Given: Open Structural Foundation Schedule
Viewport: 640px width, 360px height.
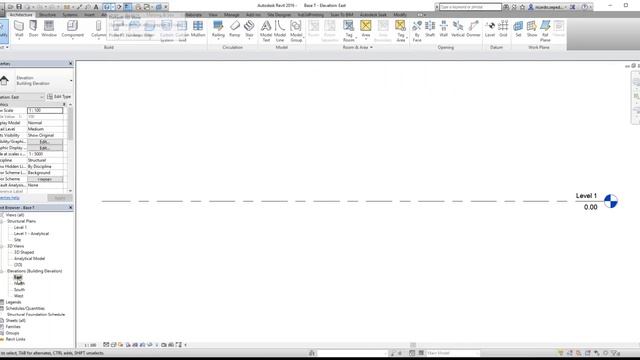Looking at the screenshot, I should tap(36, 315).
